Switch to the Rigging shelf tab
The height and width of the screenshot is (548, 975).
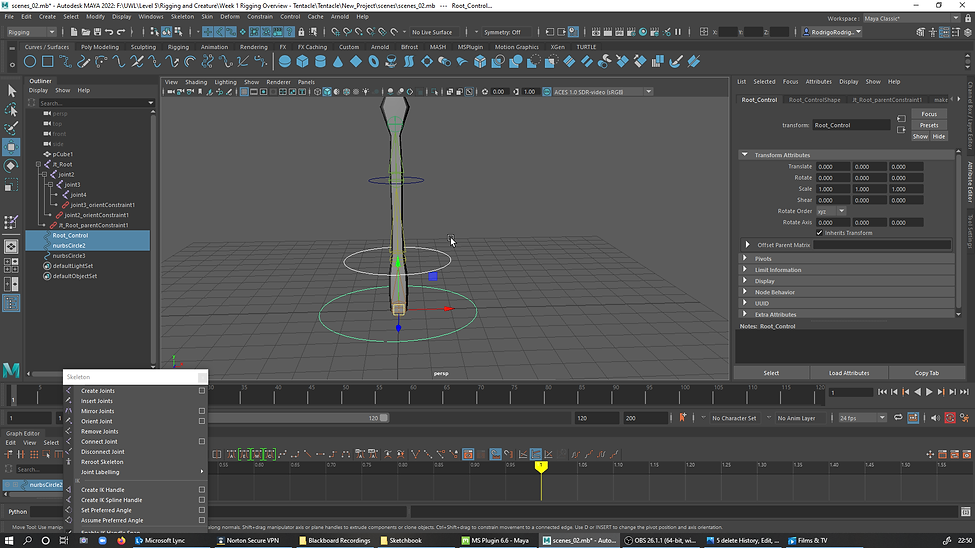(178, 47)
